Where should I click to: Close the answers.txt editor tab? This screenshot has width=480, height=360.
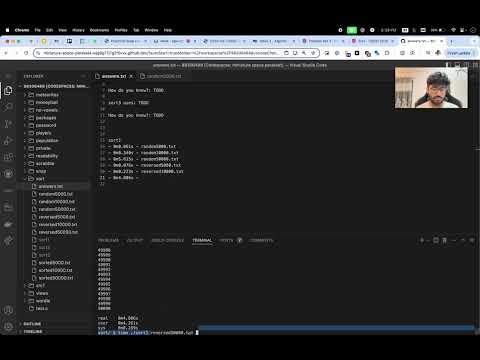(131, 76)
